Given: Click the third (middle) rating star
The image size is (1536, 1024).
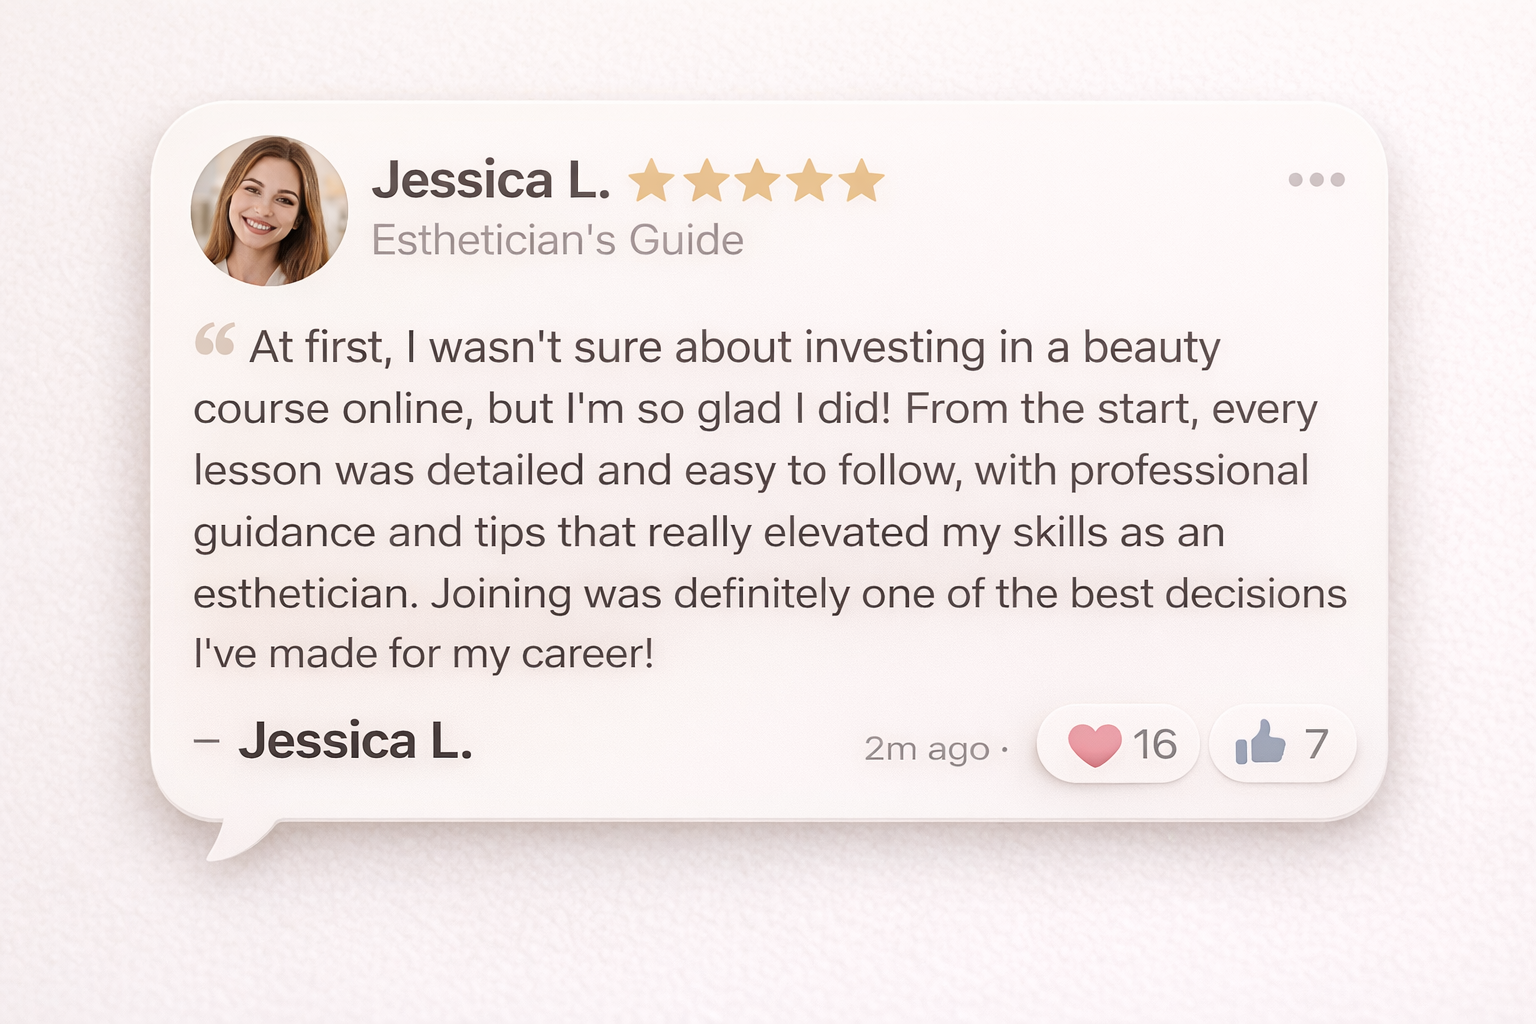Looking at the screenshot, I should (757, 181).
